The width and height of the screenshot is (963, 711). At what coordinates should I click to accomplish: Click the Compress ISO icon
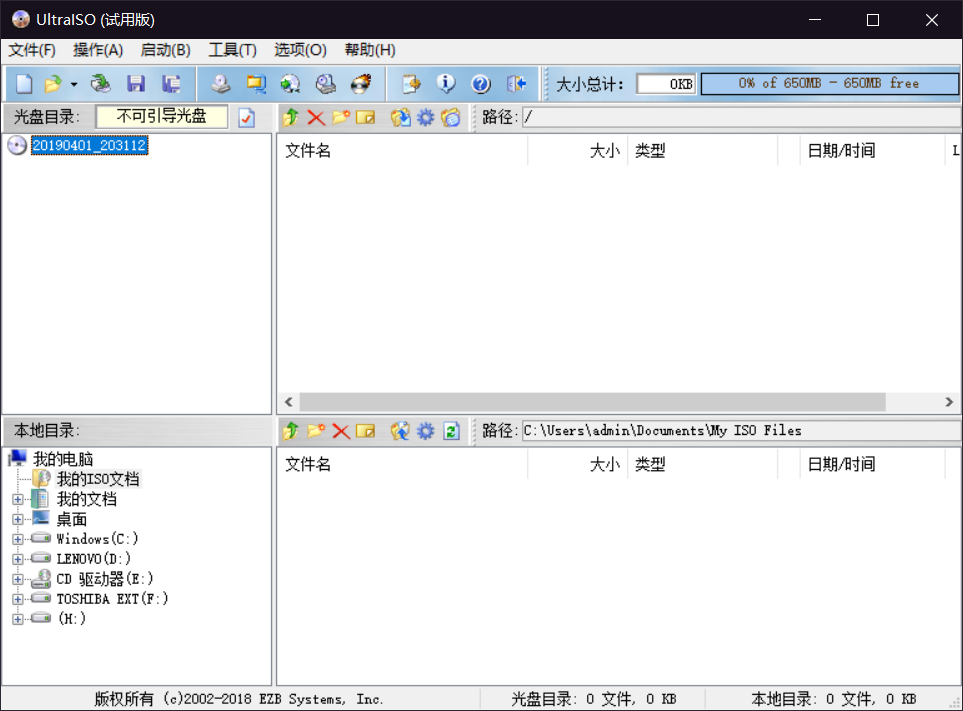click(255, 84)
